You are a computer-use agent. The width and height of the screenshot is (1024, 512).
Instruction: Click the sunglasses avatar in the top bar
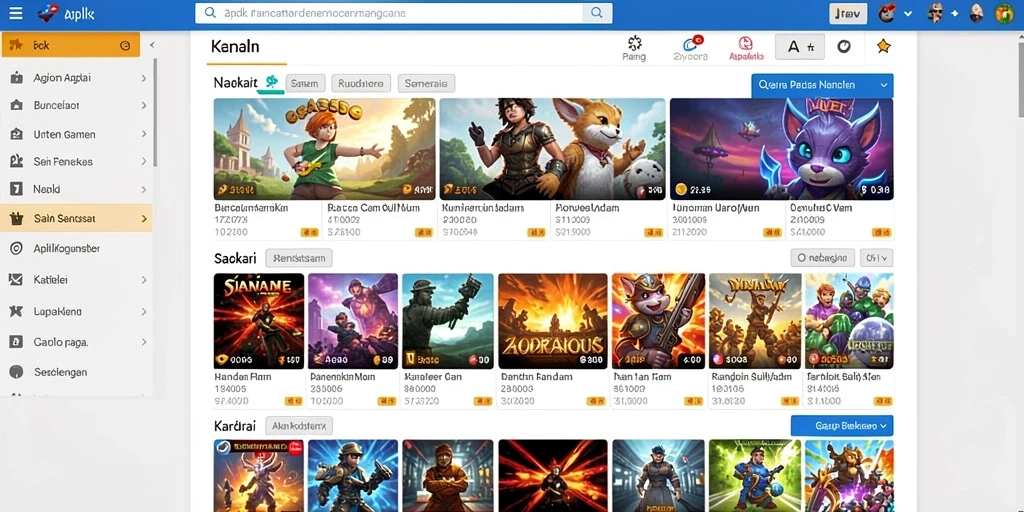coord(936,13)
